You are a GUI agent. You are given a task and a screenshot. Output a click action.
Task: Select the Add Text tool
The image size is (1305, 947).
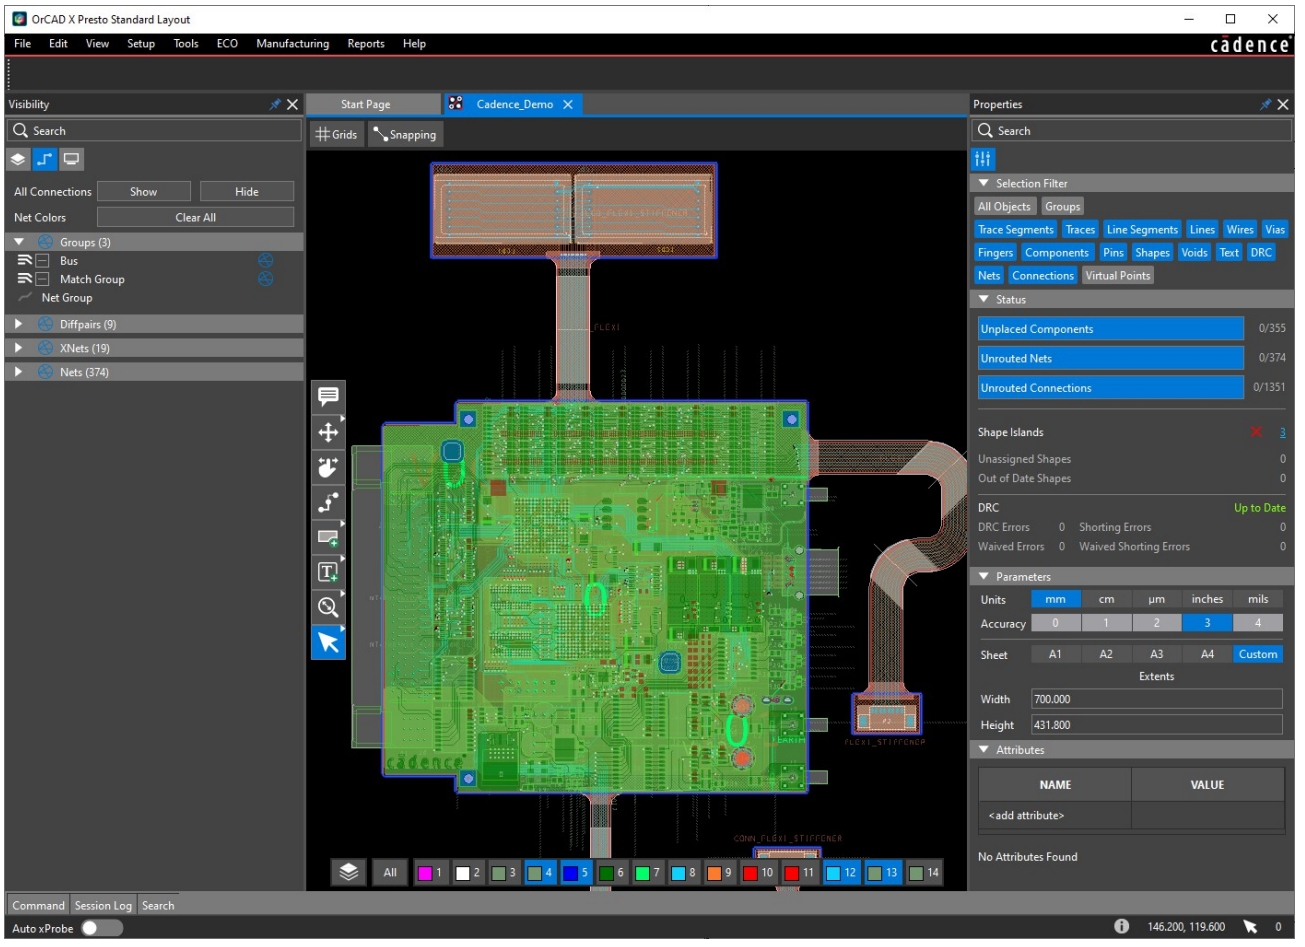click(x=329, y=570)
